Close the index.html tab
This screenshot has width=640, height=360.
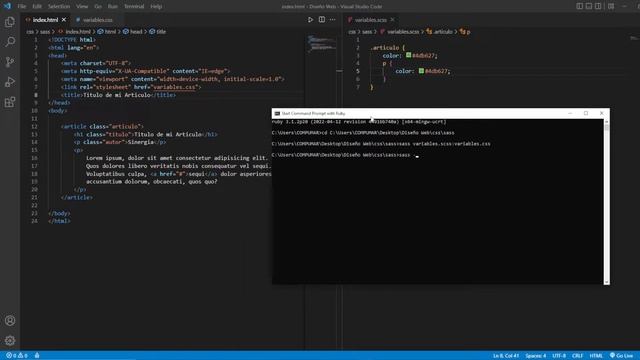click(64, 20)
